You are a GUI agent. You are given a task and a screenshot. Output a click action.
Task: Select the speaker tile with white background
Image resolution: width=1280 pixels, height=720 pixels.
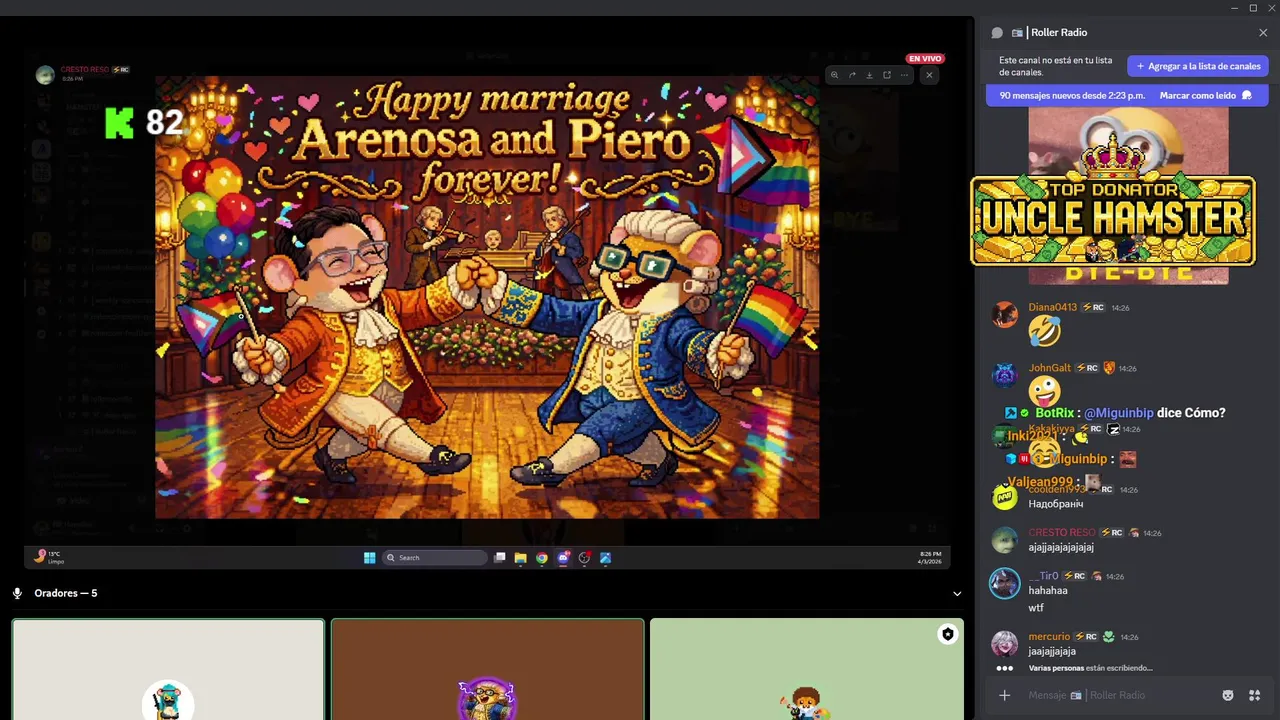click(x=168, y=669)
